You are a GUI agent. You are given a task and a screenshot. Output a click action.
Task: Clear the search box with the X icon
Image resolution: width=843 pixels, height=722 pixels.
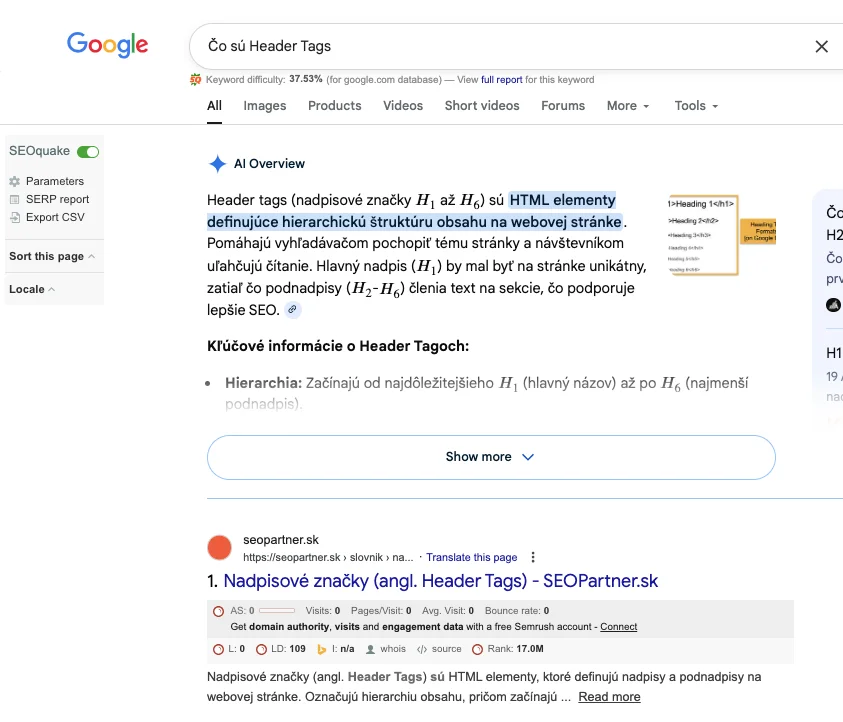821,46
